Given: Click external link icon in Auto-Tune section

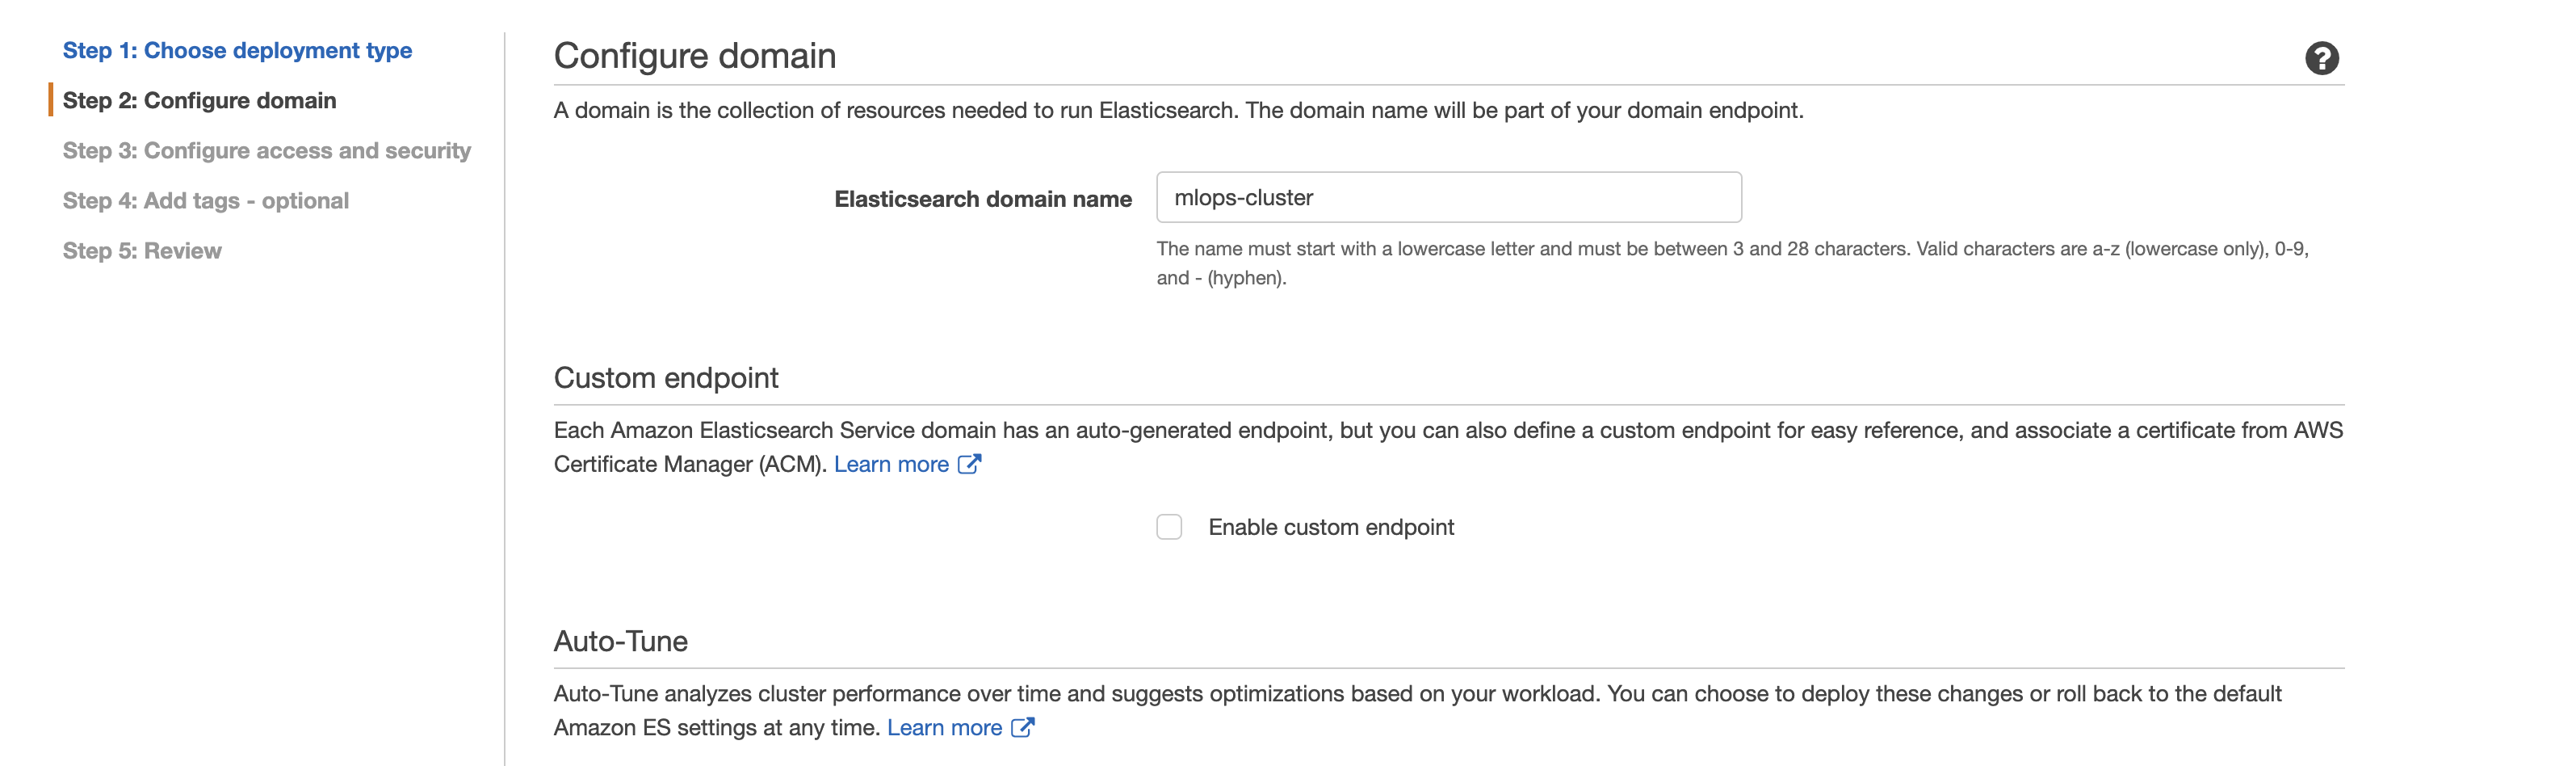Looking at the screenshot, I should point(1022,727).
